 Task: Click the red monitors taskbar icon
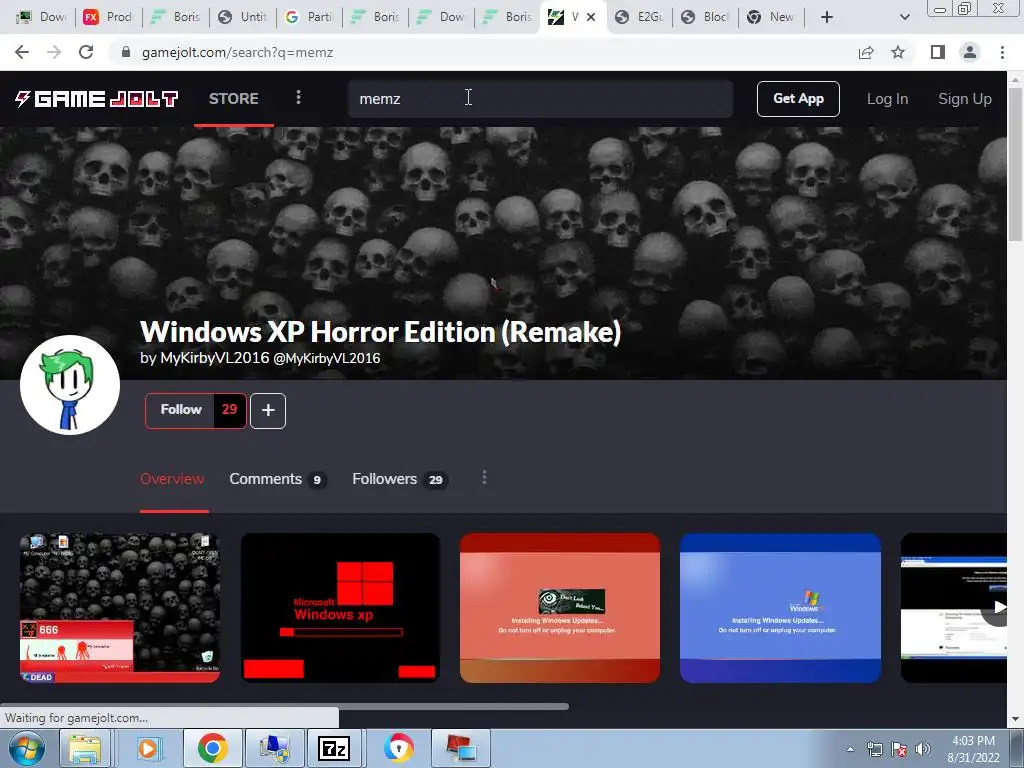click(460, 748)
